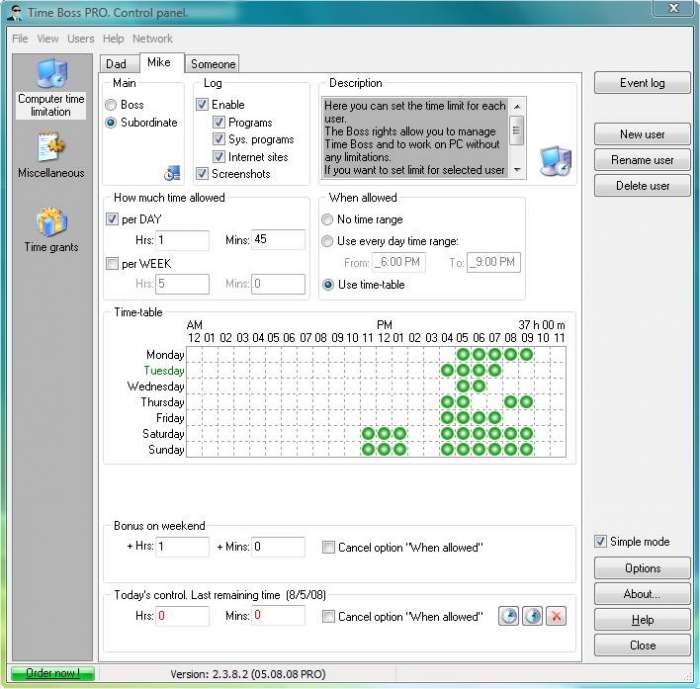Check Bonus on weekend Cancel option checkbox

tap(328, 547)
